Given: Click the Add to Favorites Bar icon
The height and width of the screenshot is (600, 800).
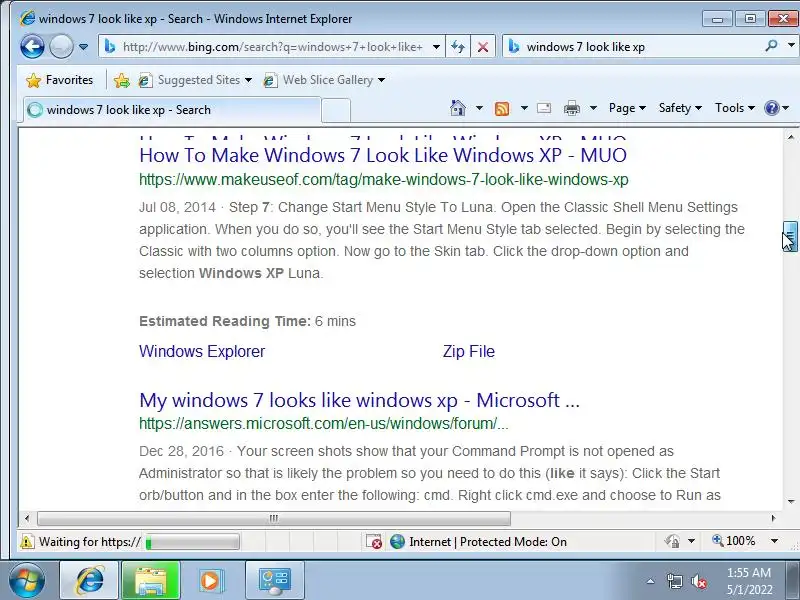Looking at the screenshot, I should click(x=122, y=80).
